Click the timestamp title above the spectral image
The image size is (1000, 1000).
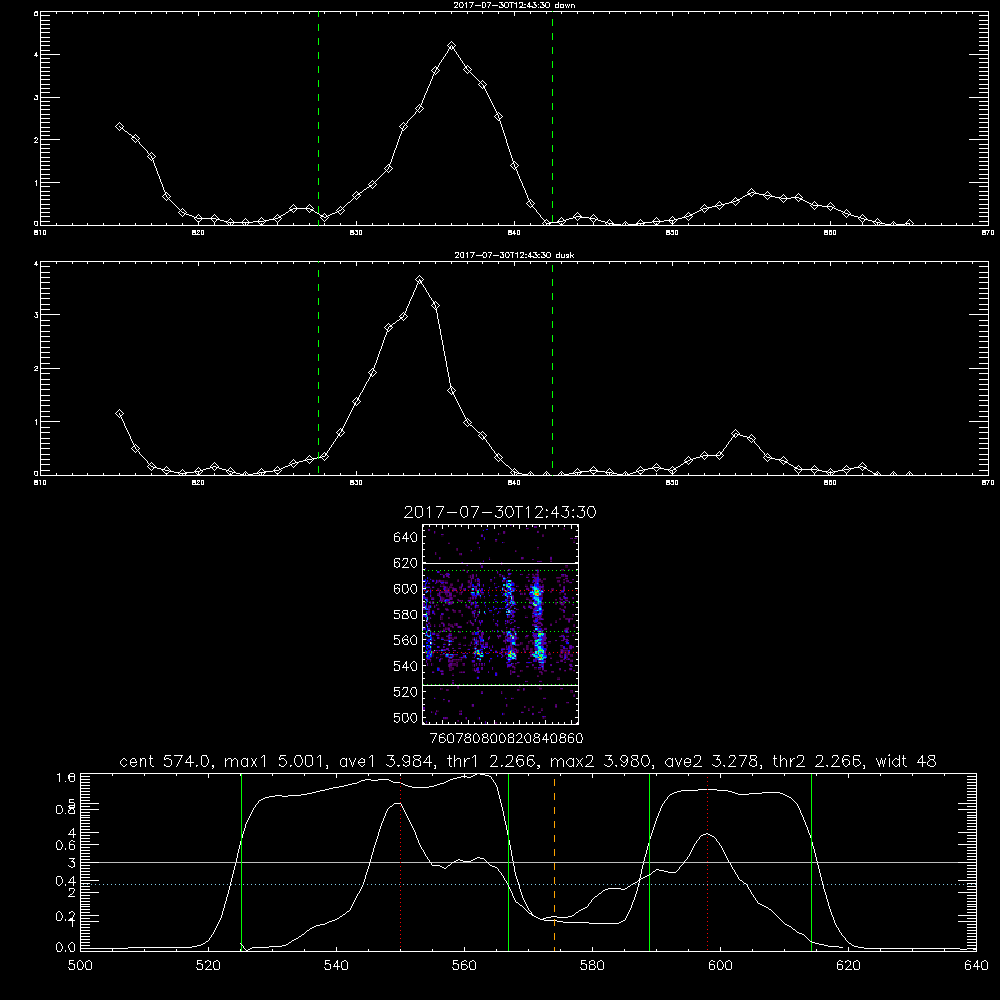point(500,512)
